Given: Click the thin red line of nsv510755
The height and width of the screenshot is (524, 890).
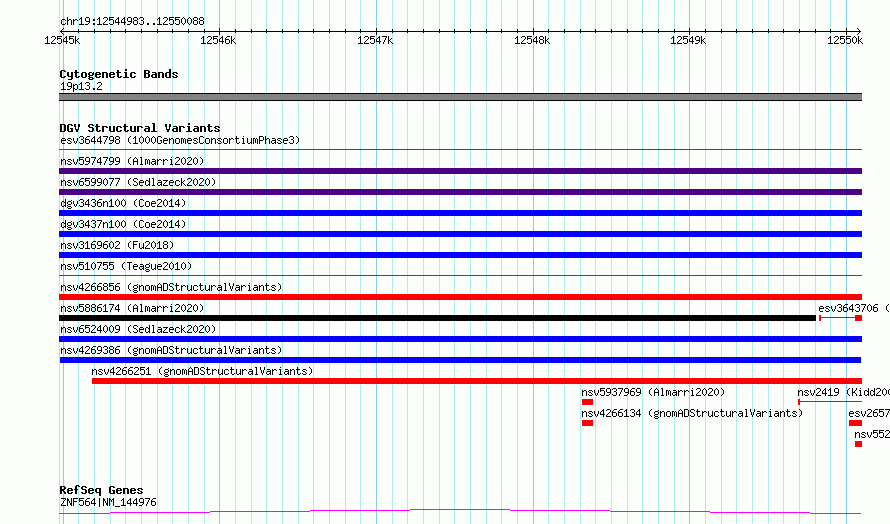Looking at the screenshot, I should point(460,276).
